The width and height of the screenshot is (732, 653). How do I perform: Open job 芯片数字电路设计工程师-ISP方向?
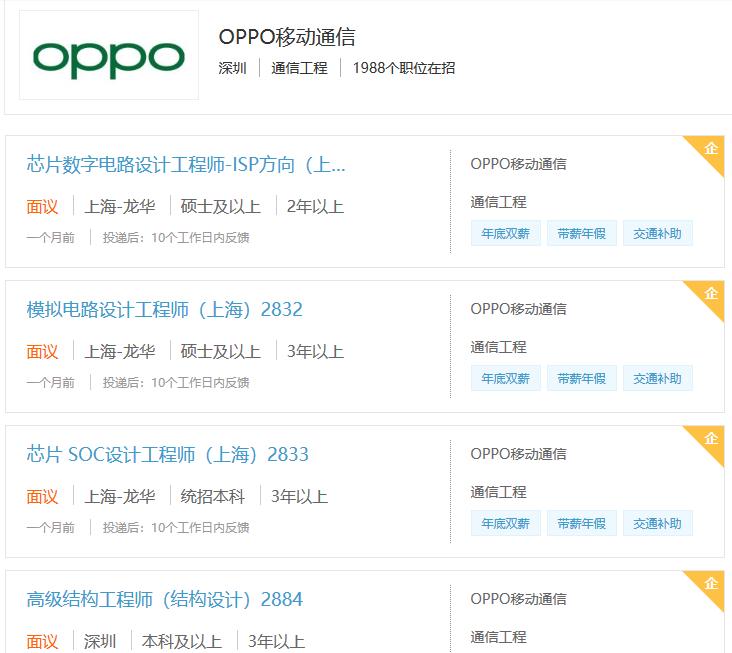(186, 164)
